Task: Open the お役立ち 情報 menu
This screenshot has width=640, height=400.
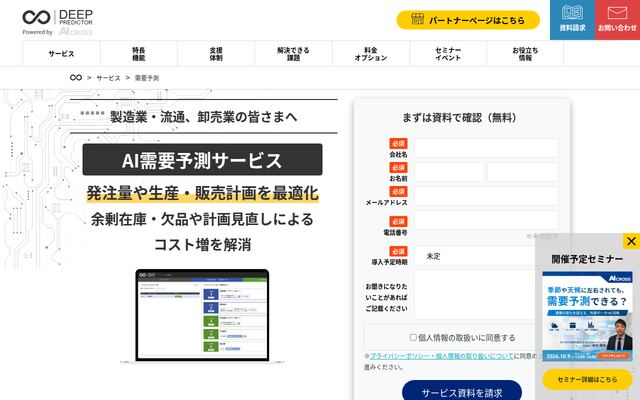Action: coord(525,54)
